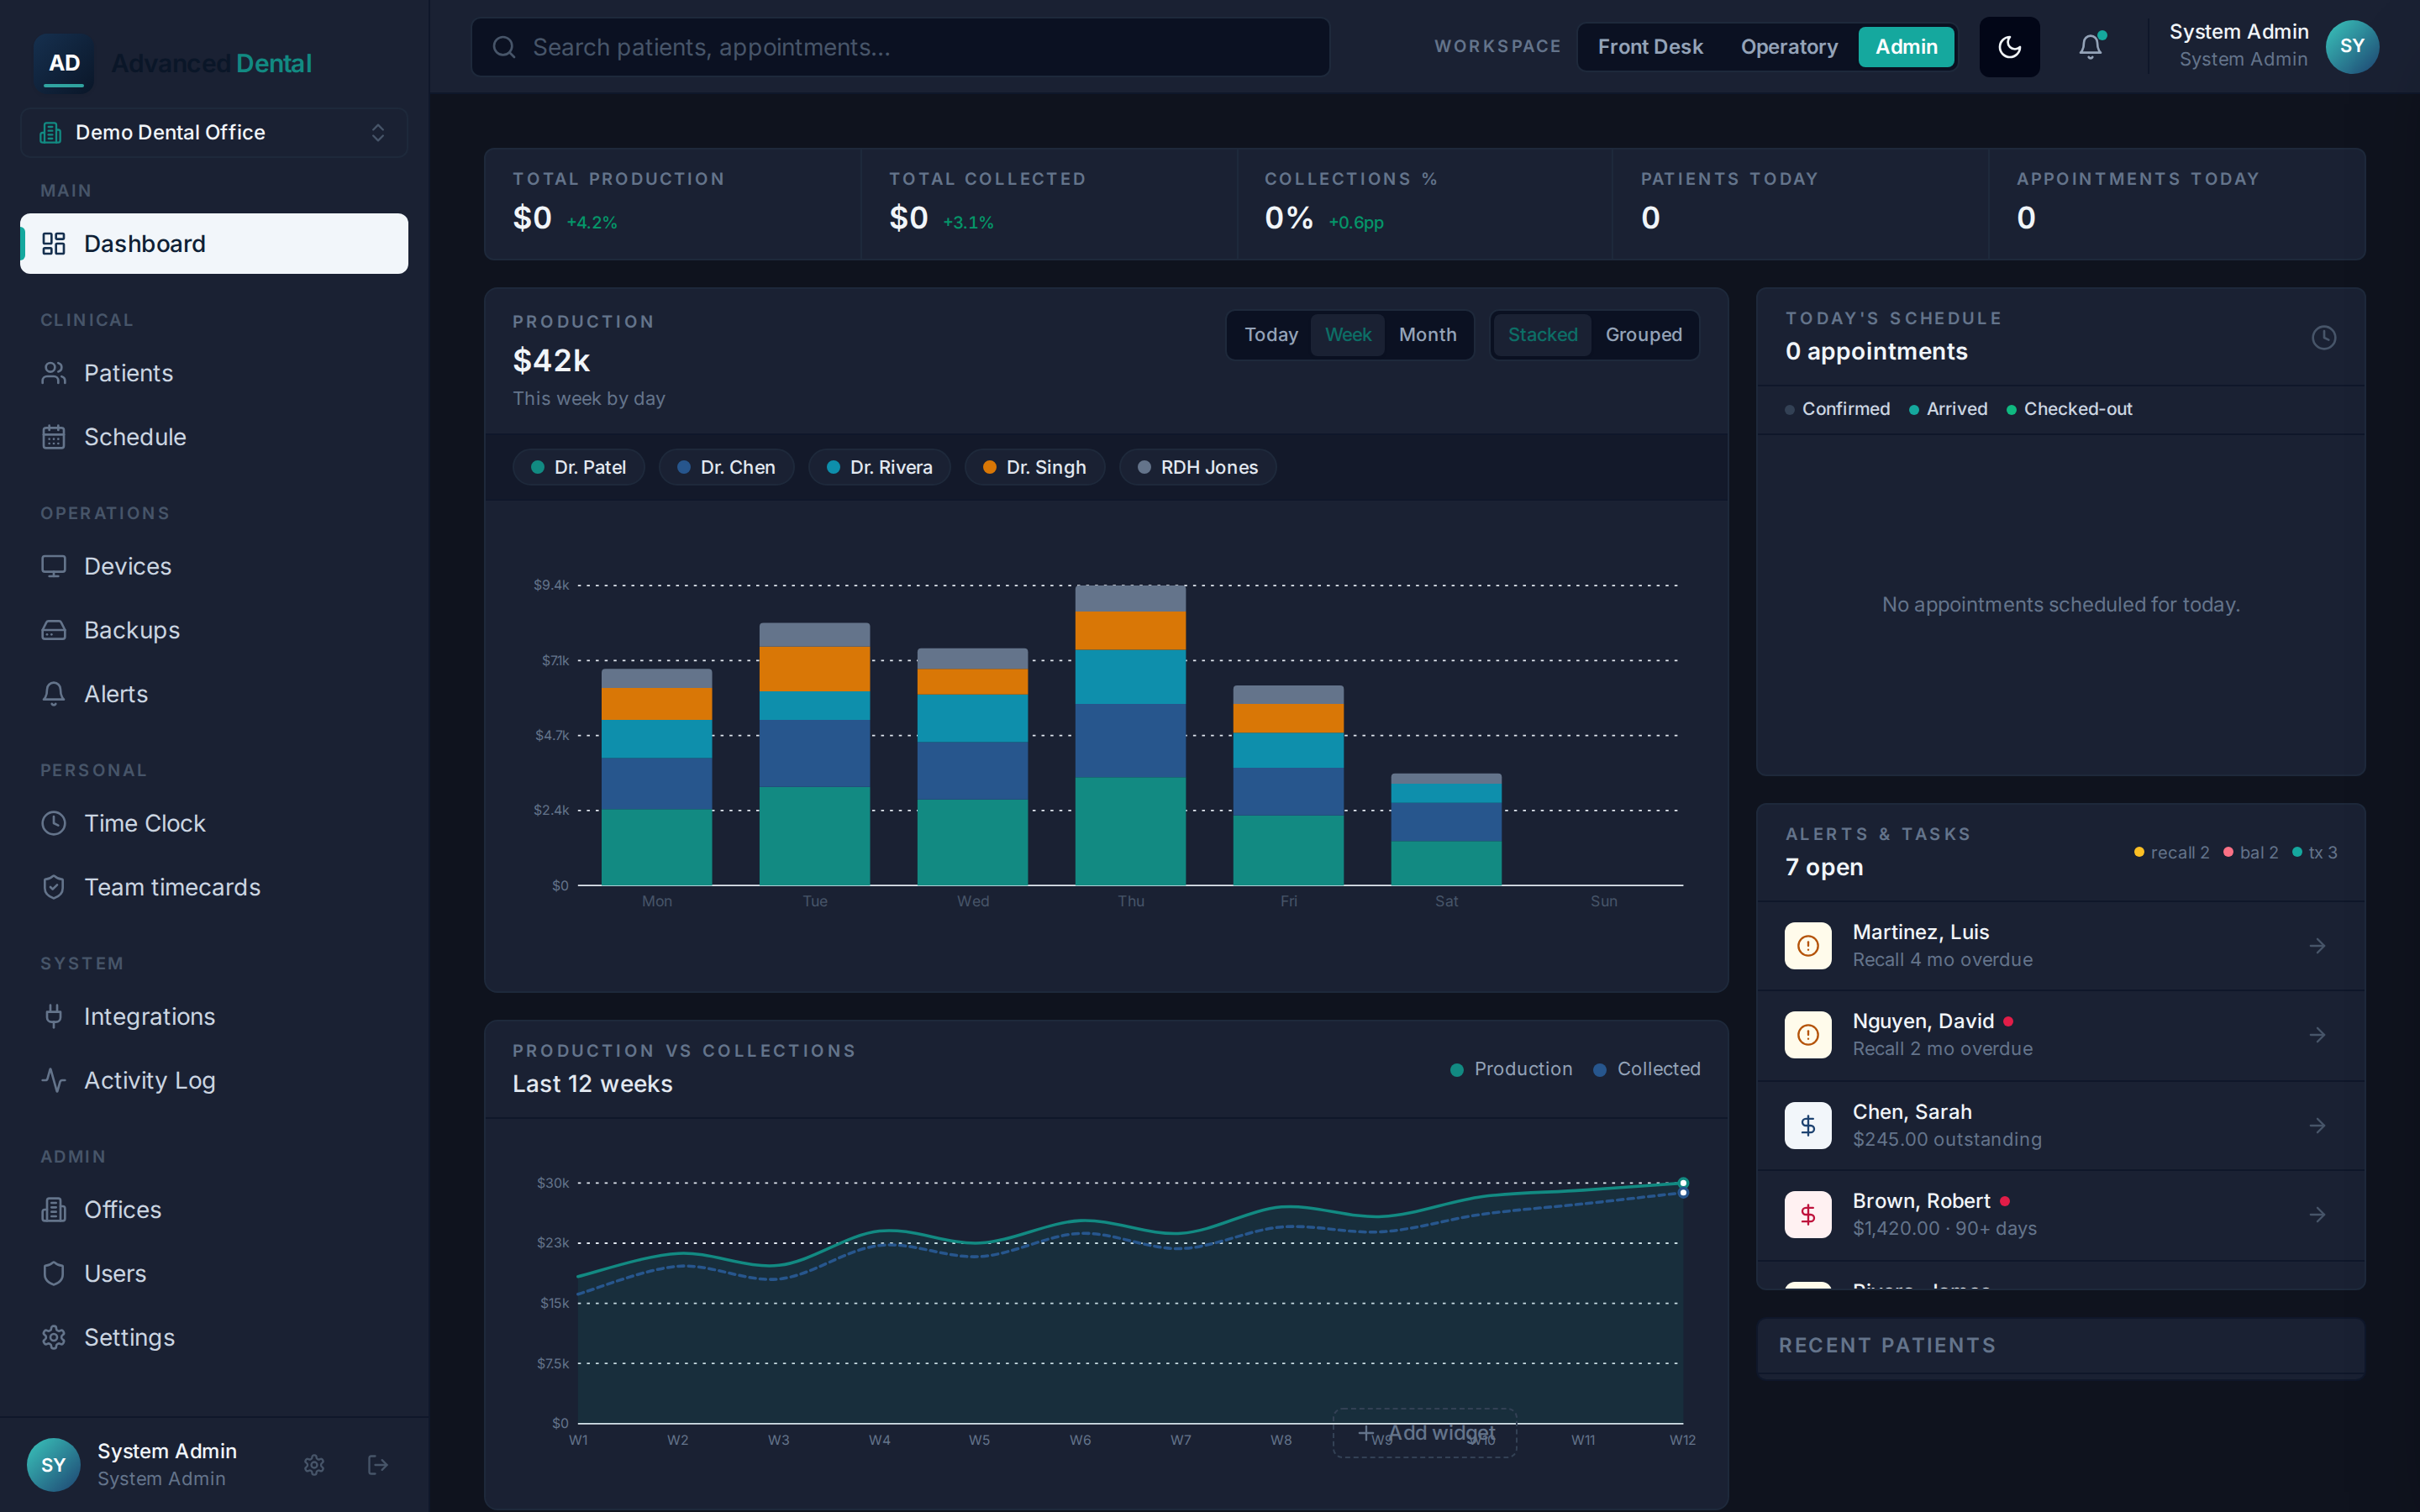
Task: Switch workspace to Front Desk
Action: [1650, 47]
